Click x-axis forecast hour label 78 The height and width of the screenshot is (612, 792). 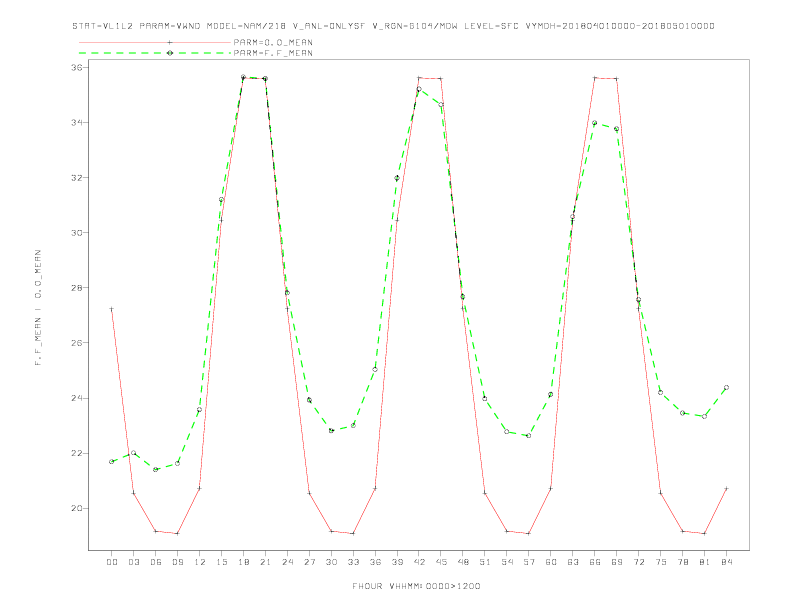pos(682,562)
